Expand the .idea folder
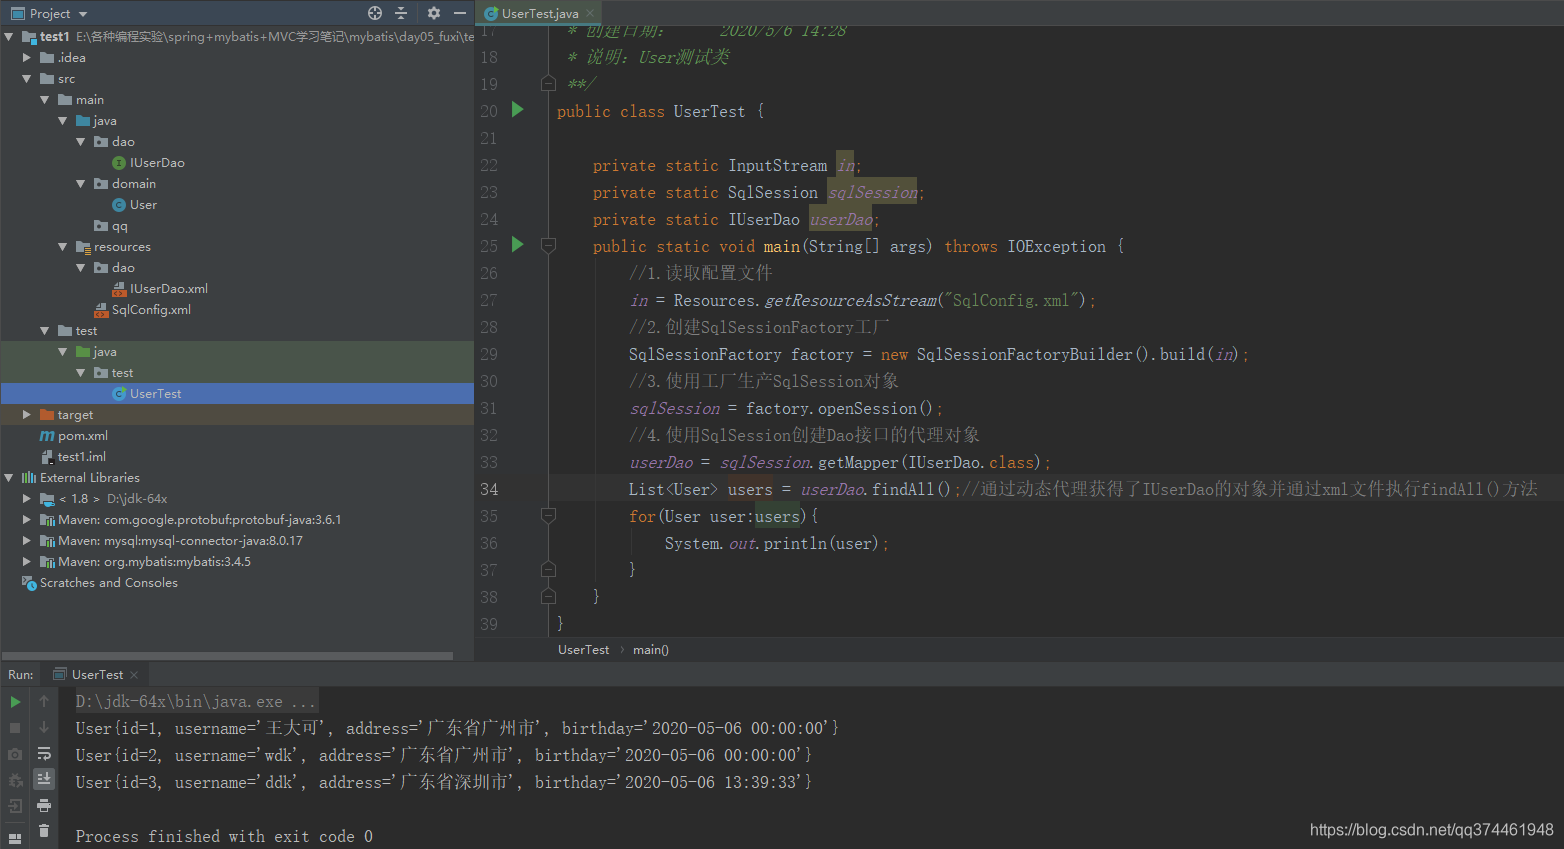1564x849 pixels. coord(27,58)
